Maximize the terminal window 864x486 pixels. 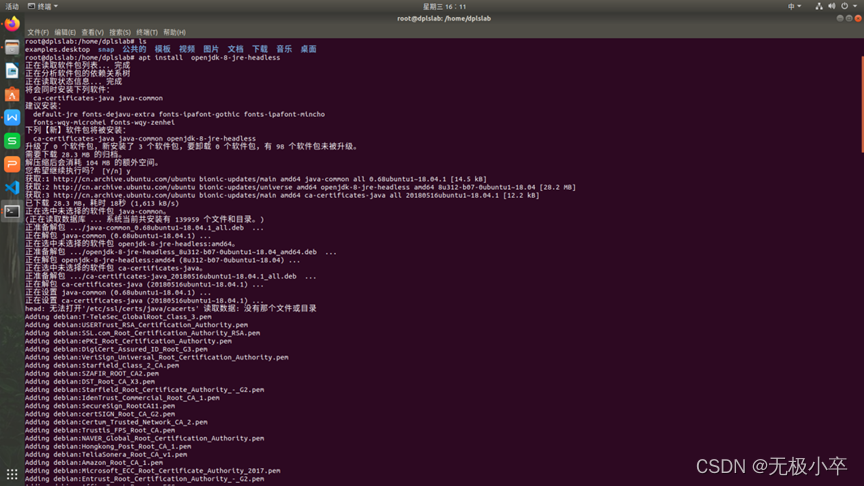(849, 18)
